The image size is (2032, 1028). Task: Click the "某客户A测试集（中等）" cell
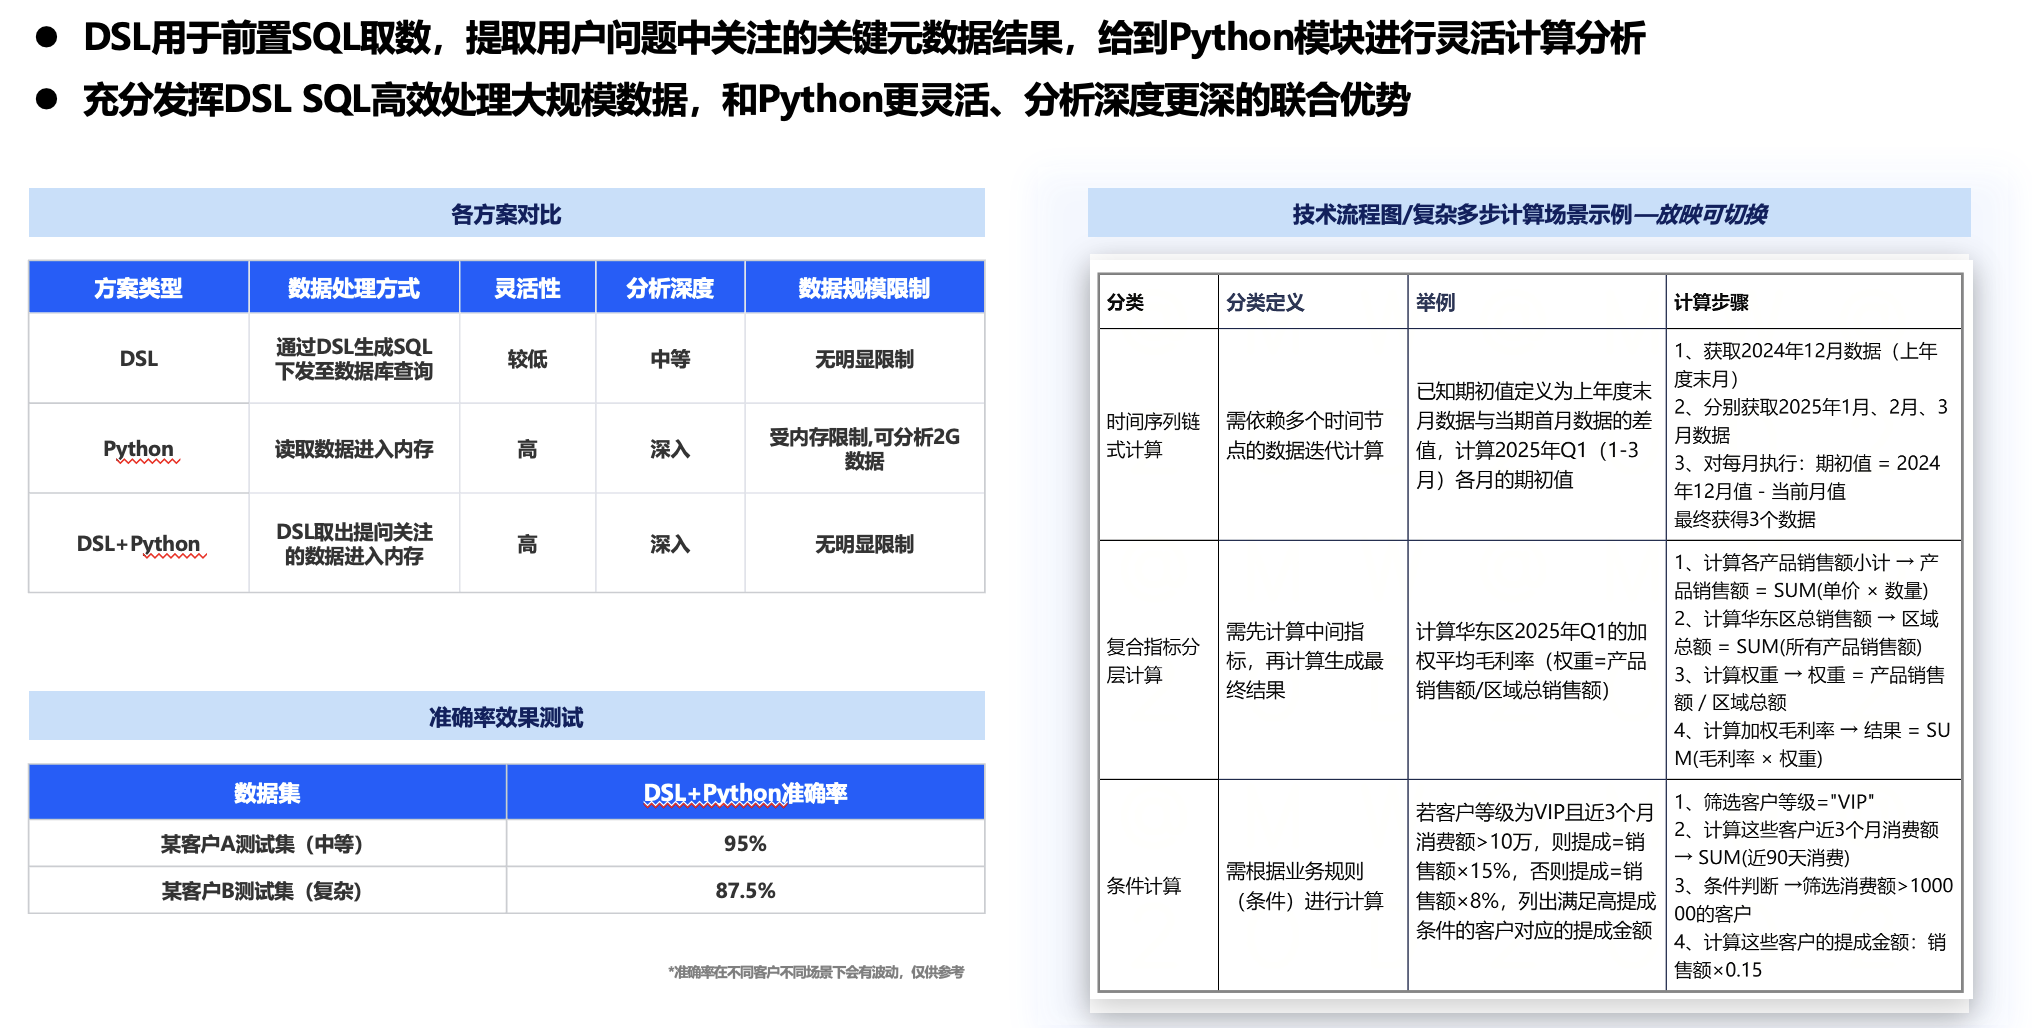point(267,843)
